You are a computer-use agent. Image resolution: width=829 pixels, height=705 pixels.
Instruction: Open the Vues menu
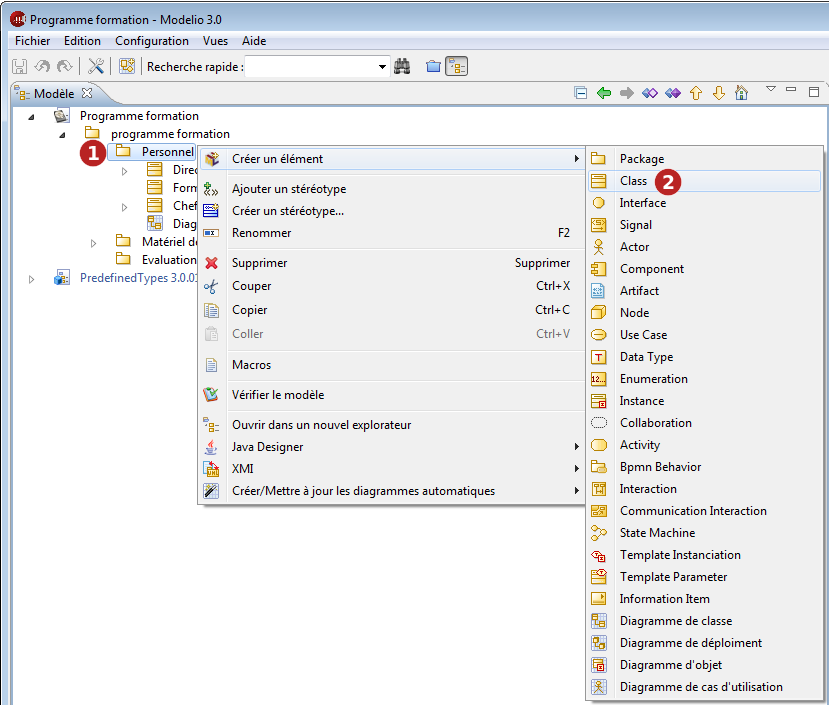215,41
